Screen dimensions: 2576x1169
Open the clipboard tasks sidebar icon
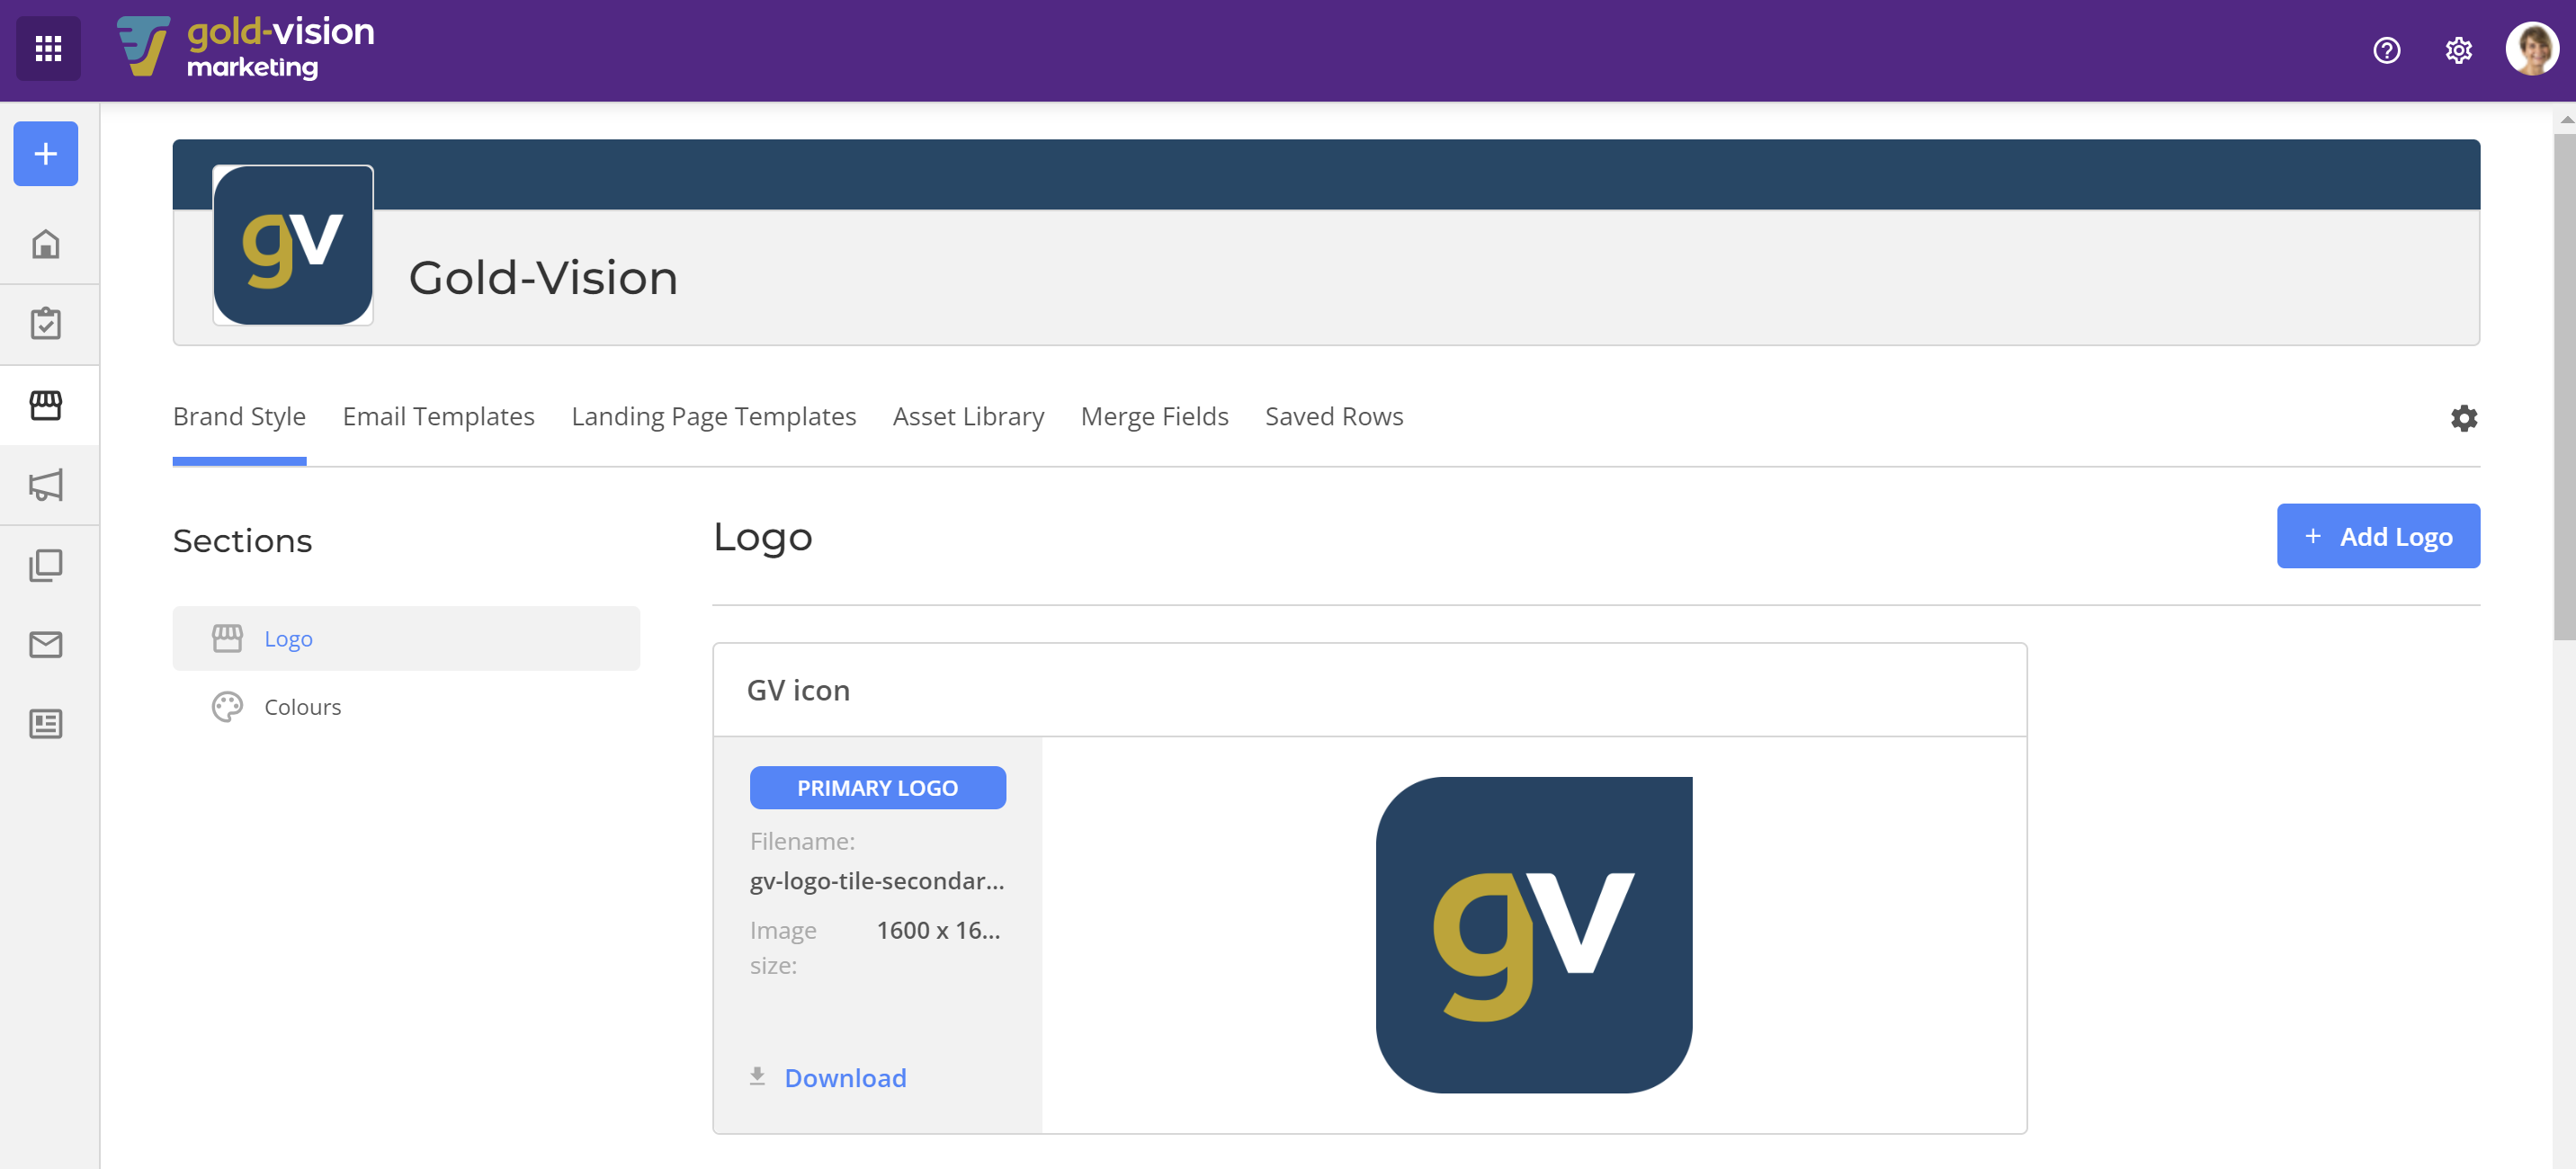click(46, 324)
